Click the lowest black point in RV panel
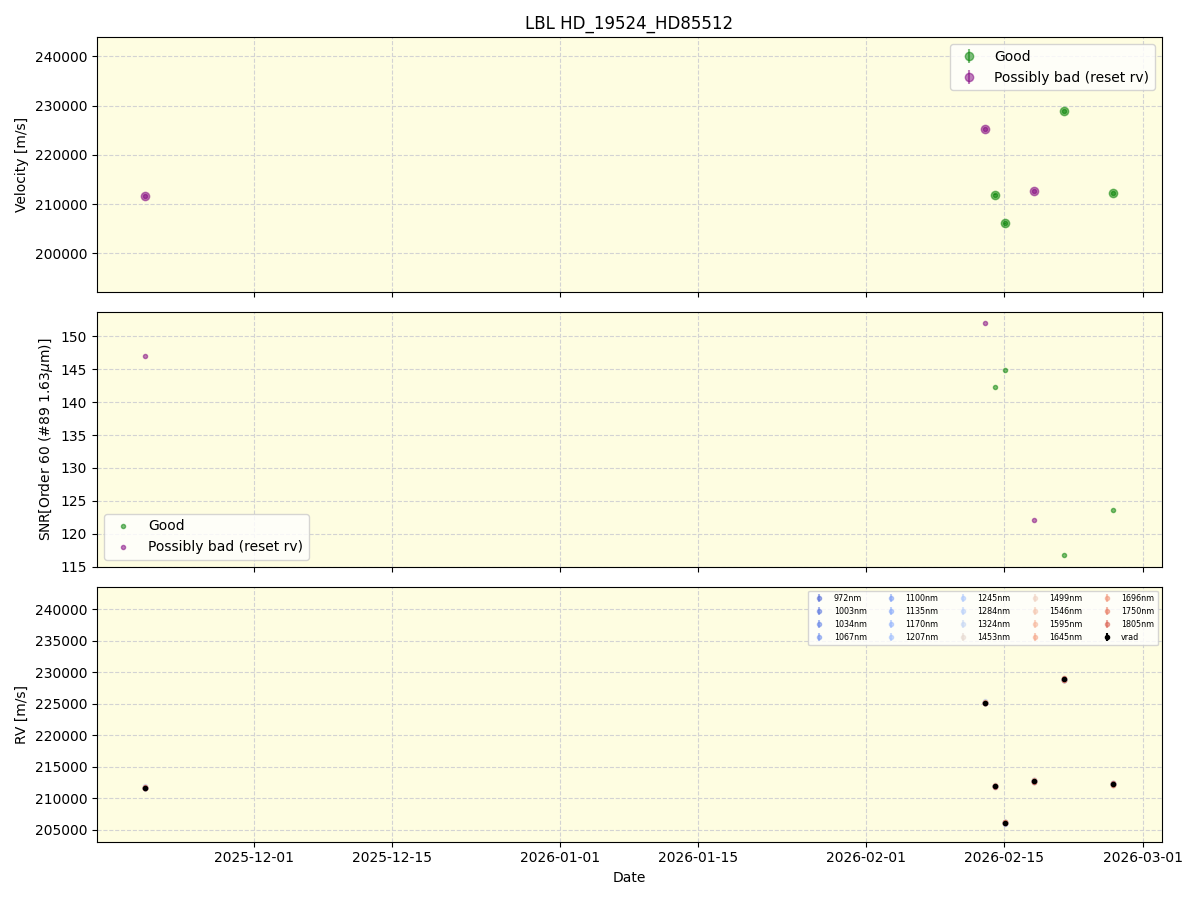This screenshot has width=1200, height=900. [x=1005, y=823]
